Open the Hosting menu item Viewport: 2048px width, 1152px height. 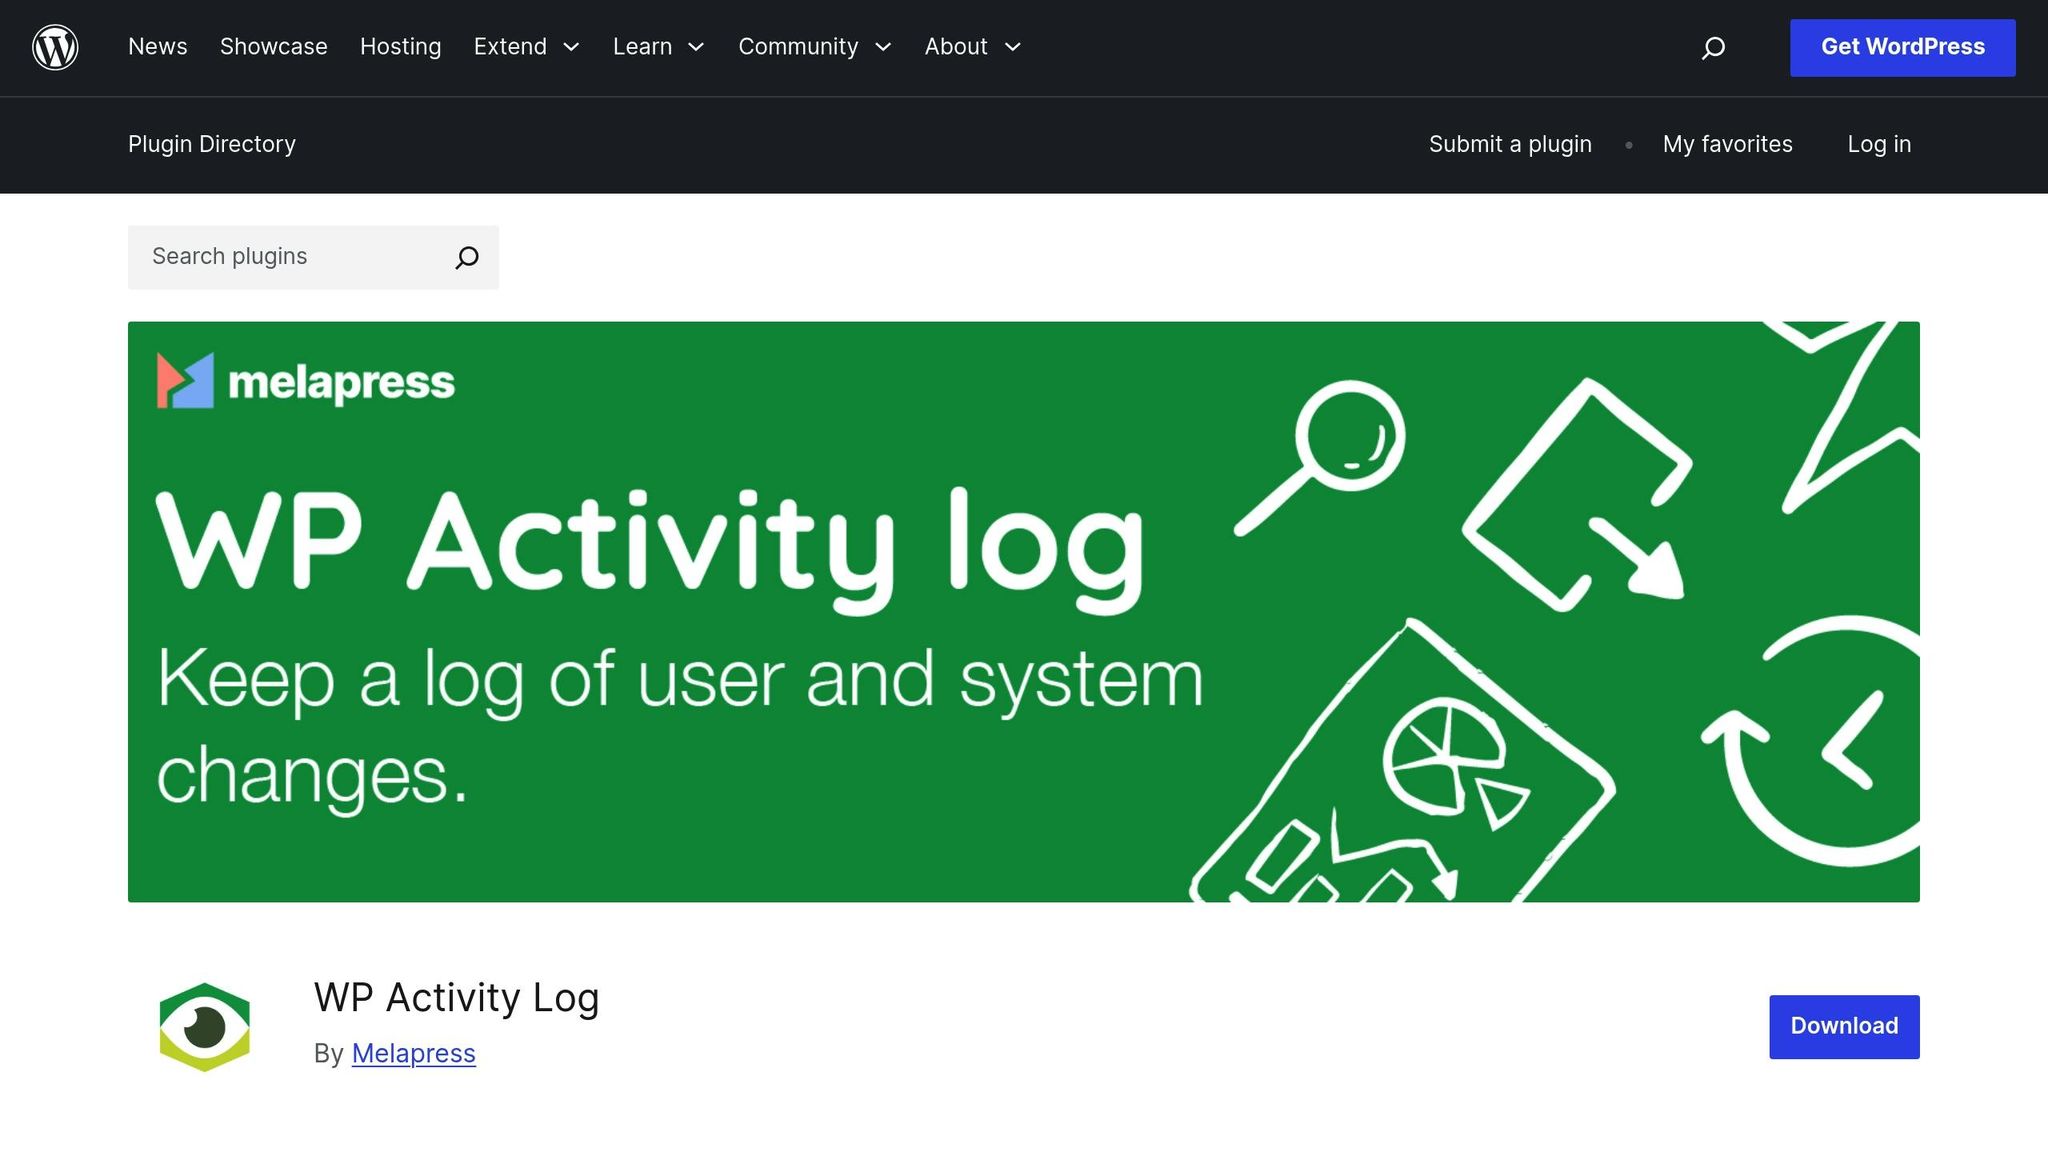400,47
